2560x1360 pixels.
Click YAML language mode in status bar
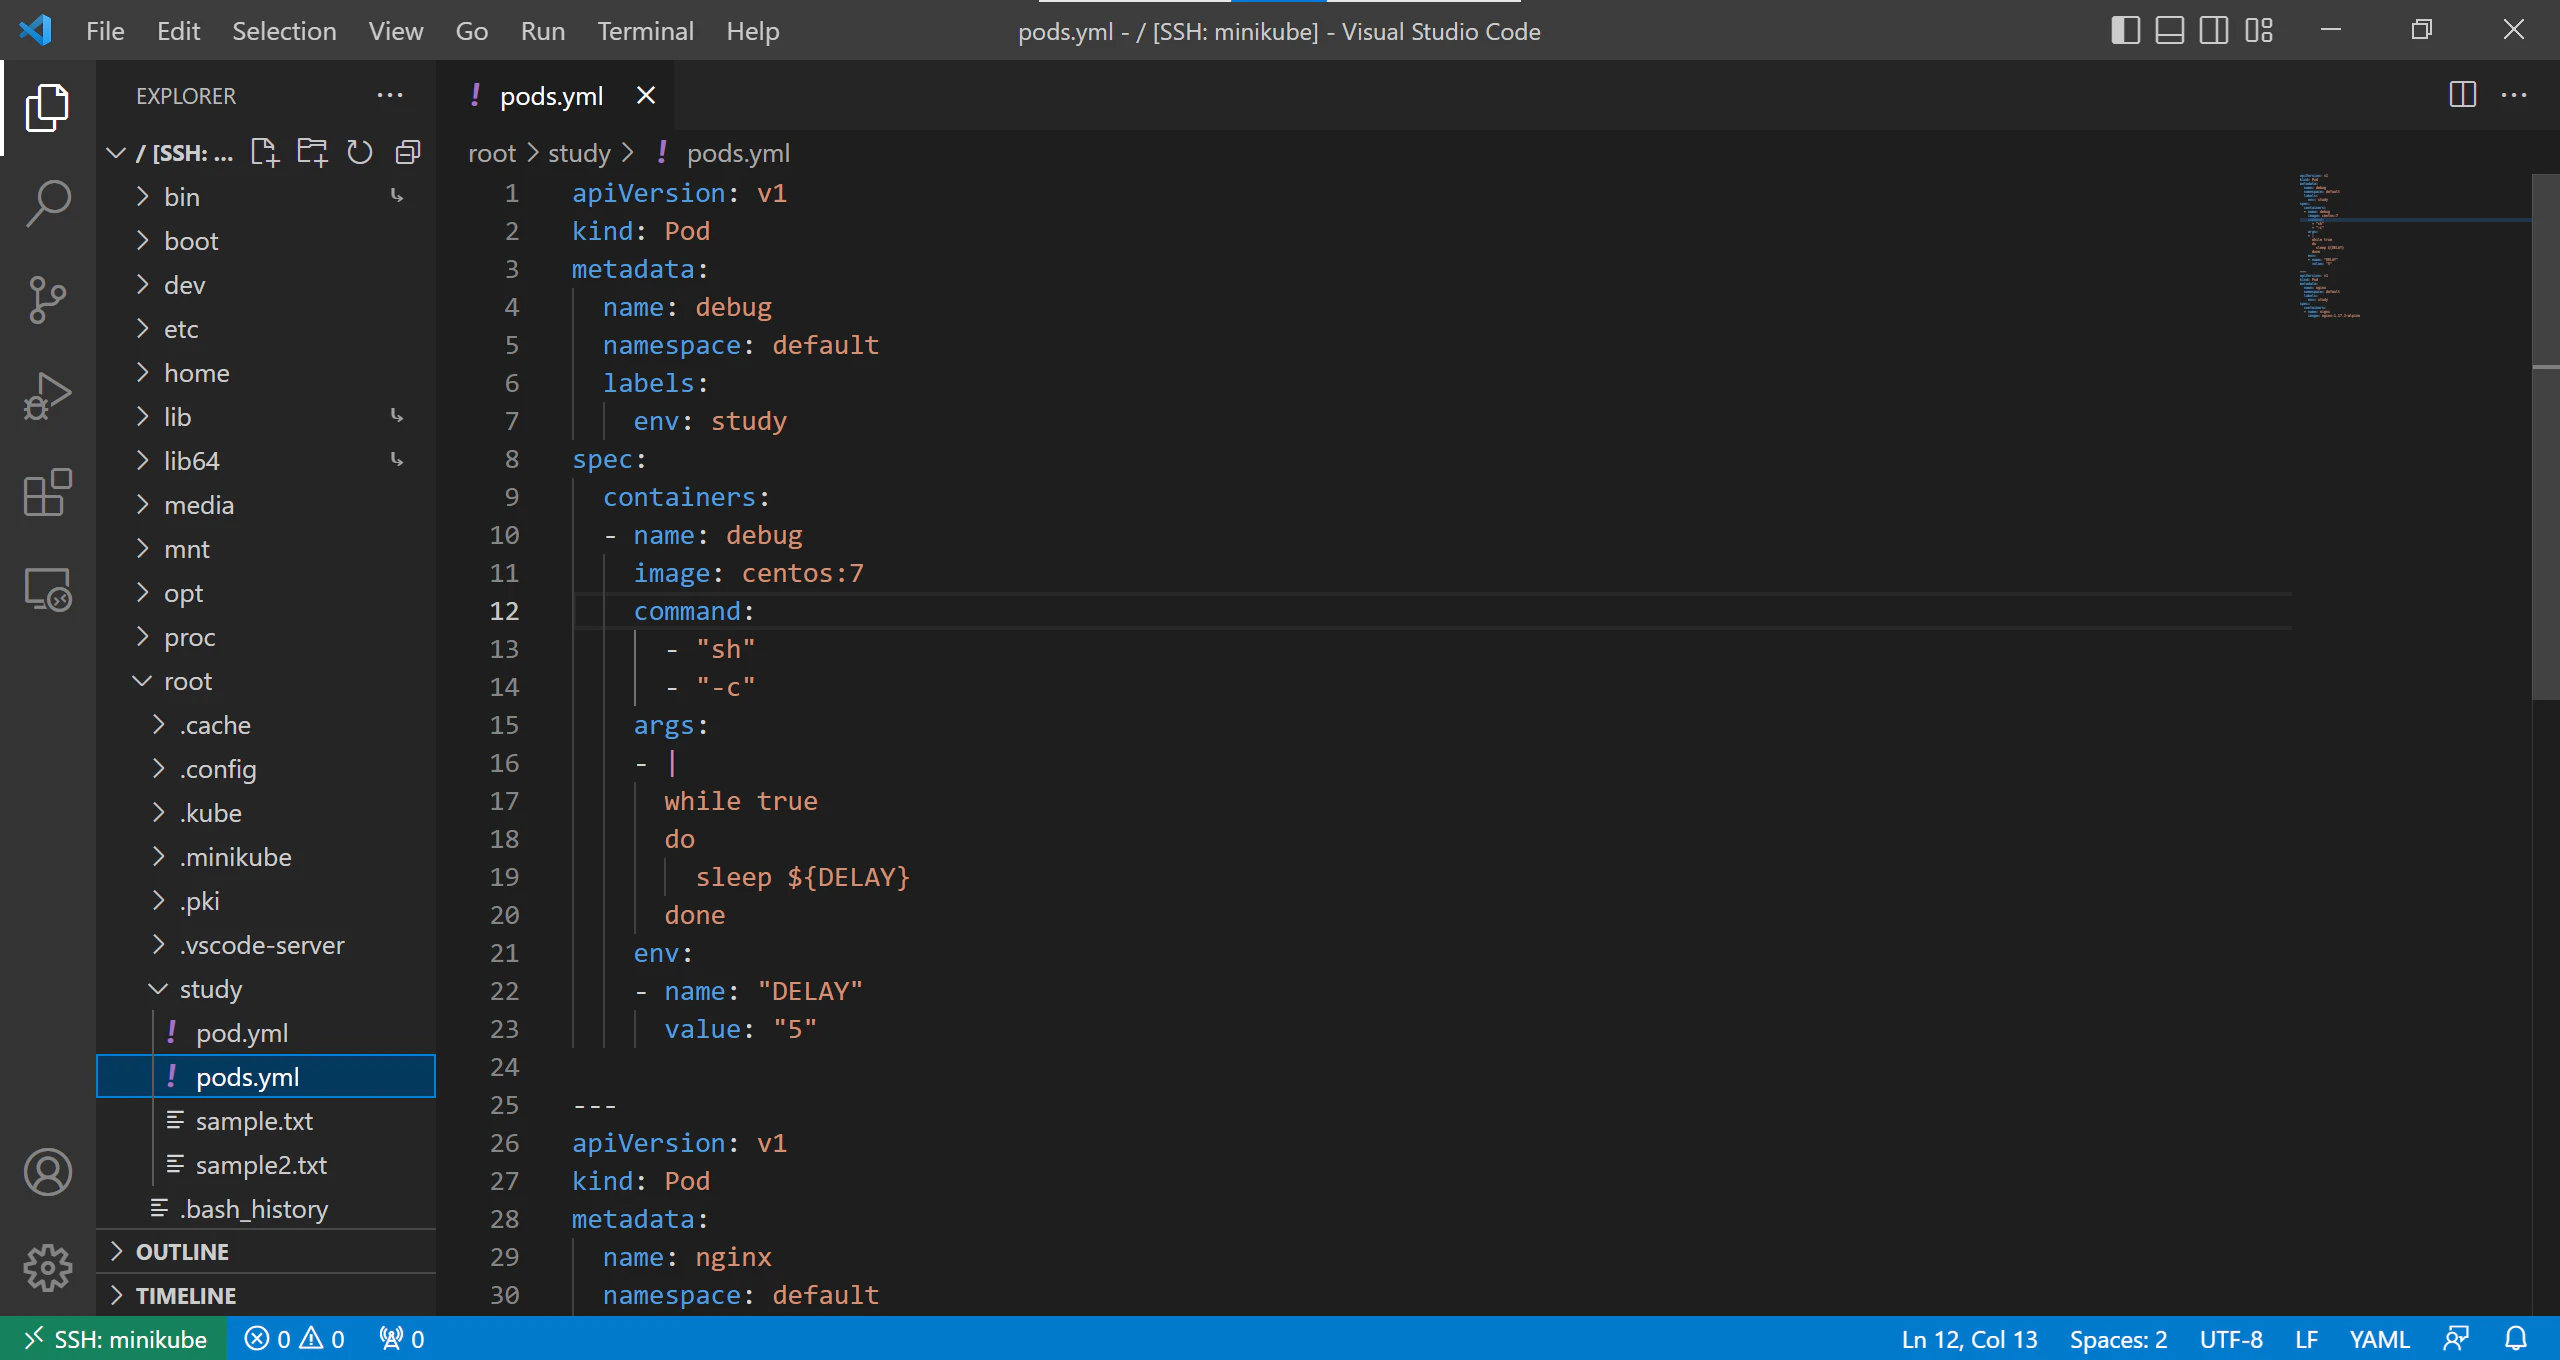point(2379,1338)
